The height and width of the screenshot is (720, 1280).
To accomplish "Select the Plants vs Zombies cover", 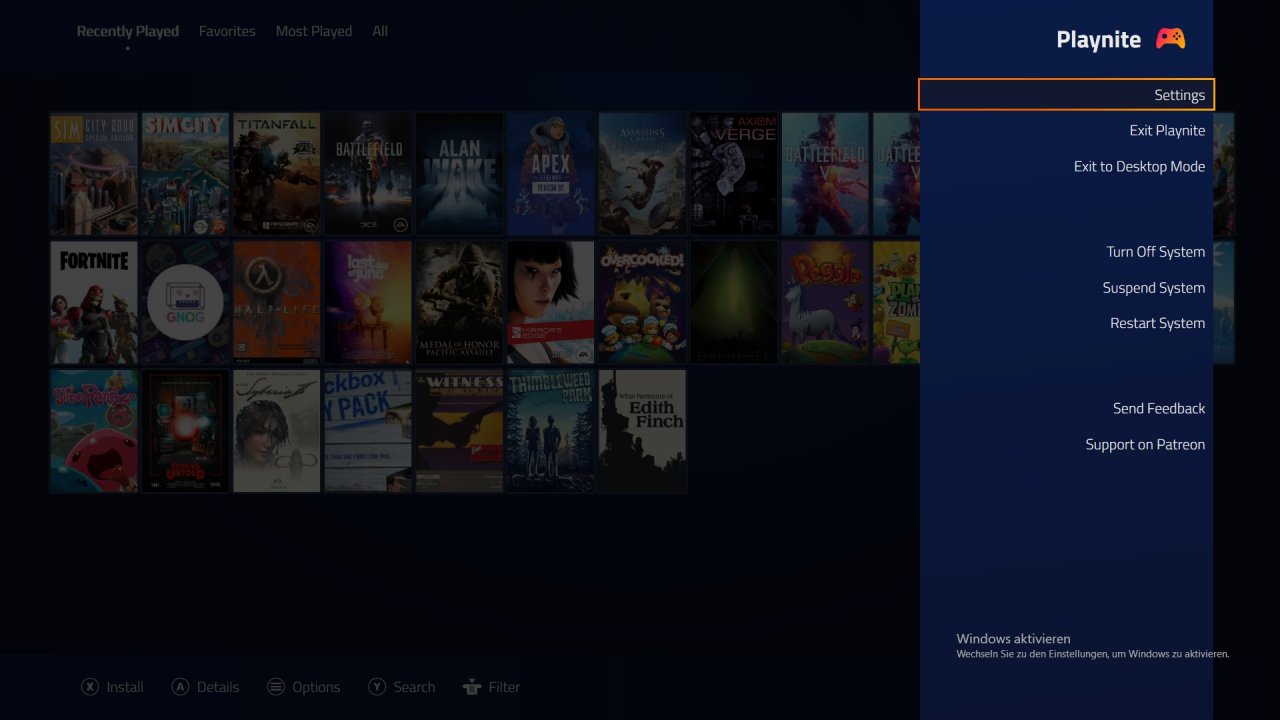I will point(897,302).
